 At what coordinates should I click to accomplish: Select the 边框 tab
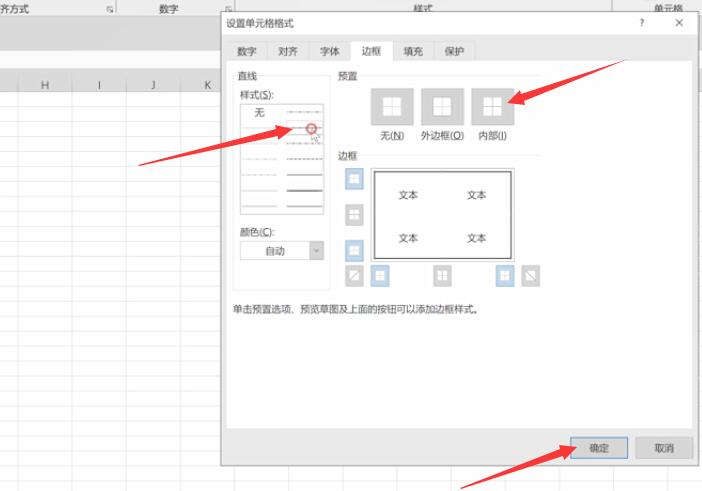(371, 51)
